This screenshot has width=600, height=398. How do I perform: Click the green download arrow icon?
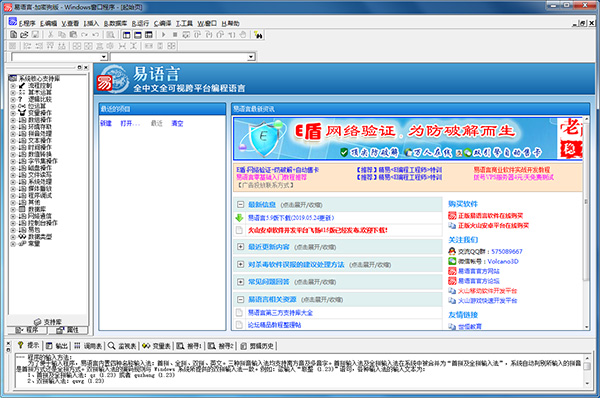coord(240,218)
